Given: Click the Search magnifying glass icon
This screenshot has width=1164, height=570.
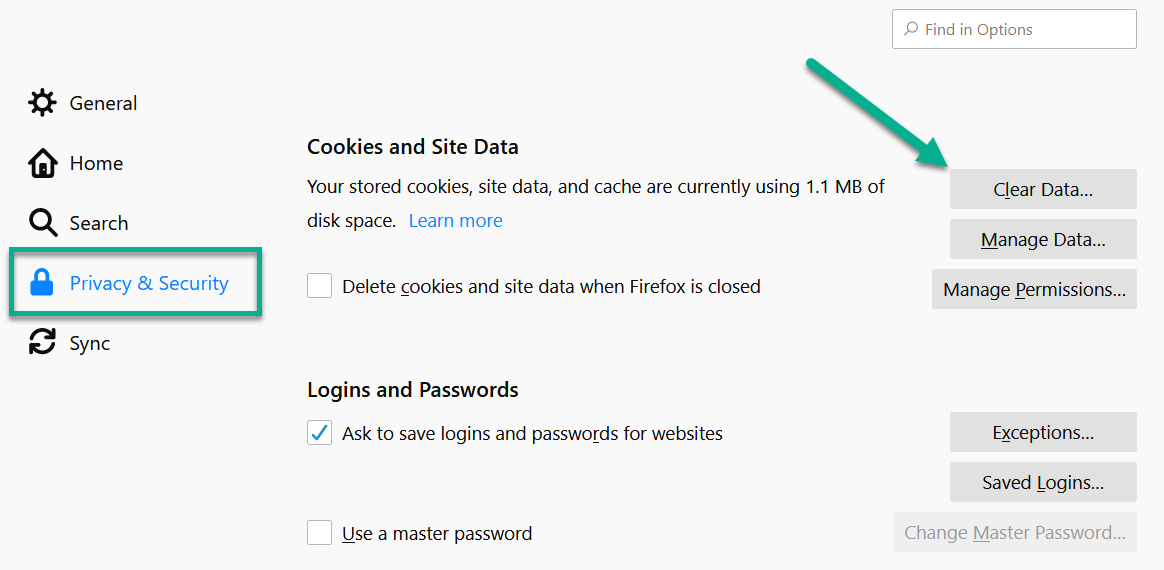Looking at the screenshot, I should [42, 223].
